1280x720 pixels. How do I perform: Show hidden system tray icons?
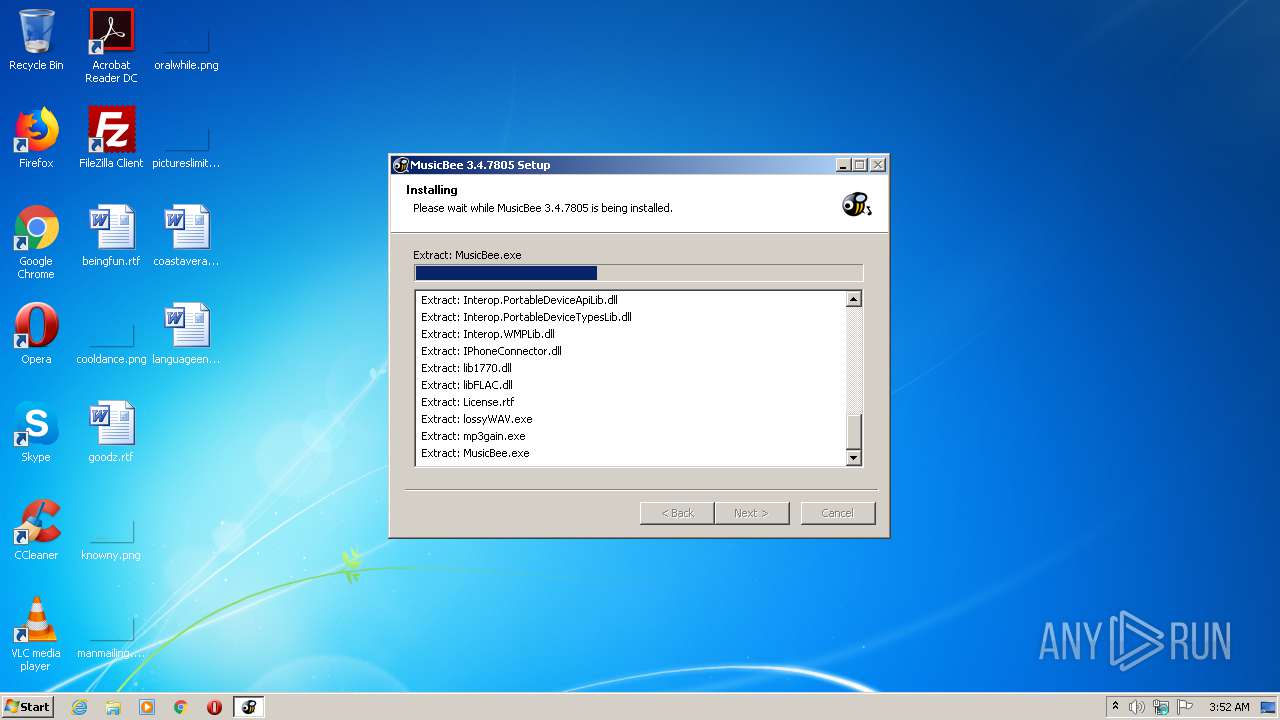point(1115,707)
